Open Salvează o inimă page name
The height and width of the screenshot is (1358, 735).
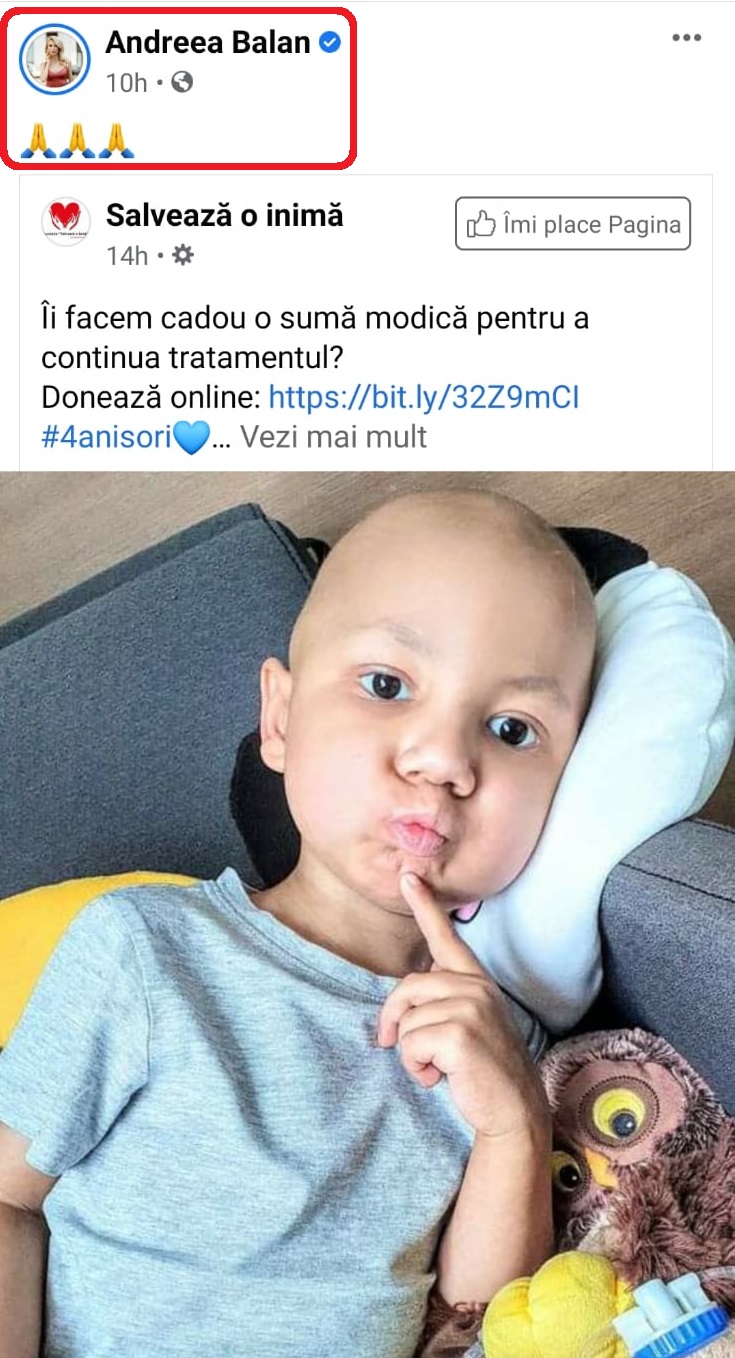(x=224, y=214)
